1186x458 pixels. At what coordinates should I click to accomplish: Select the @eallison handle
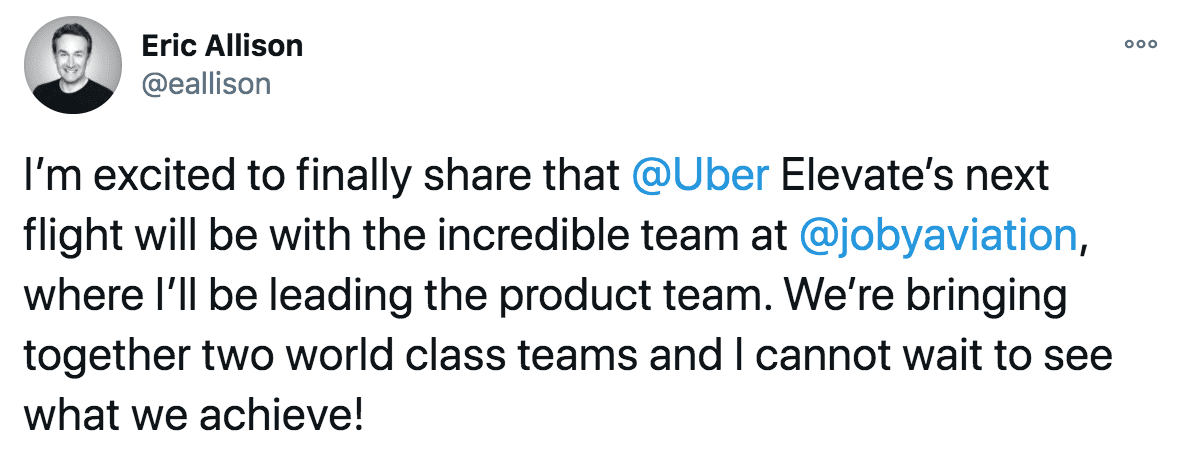[x=206, y=83]
